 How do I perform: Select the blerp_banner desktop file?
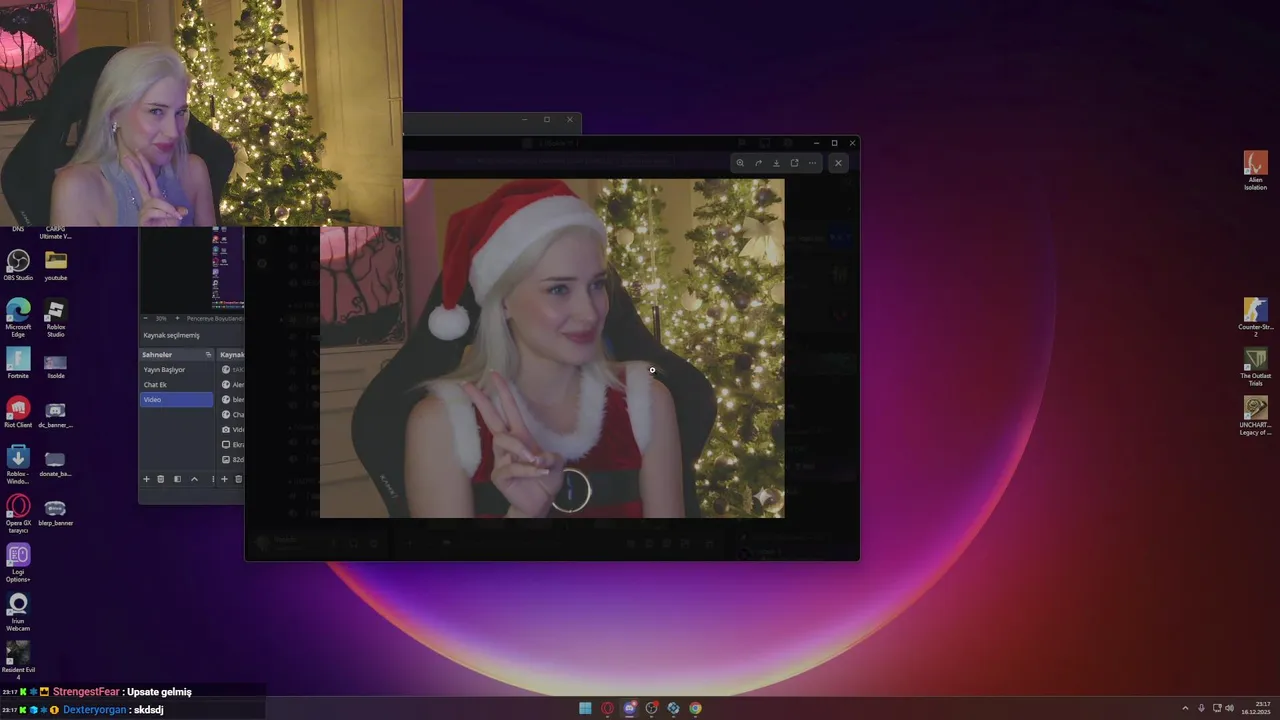point(56,511)
